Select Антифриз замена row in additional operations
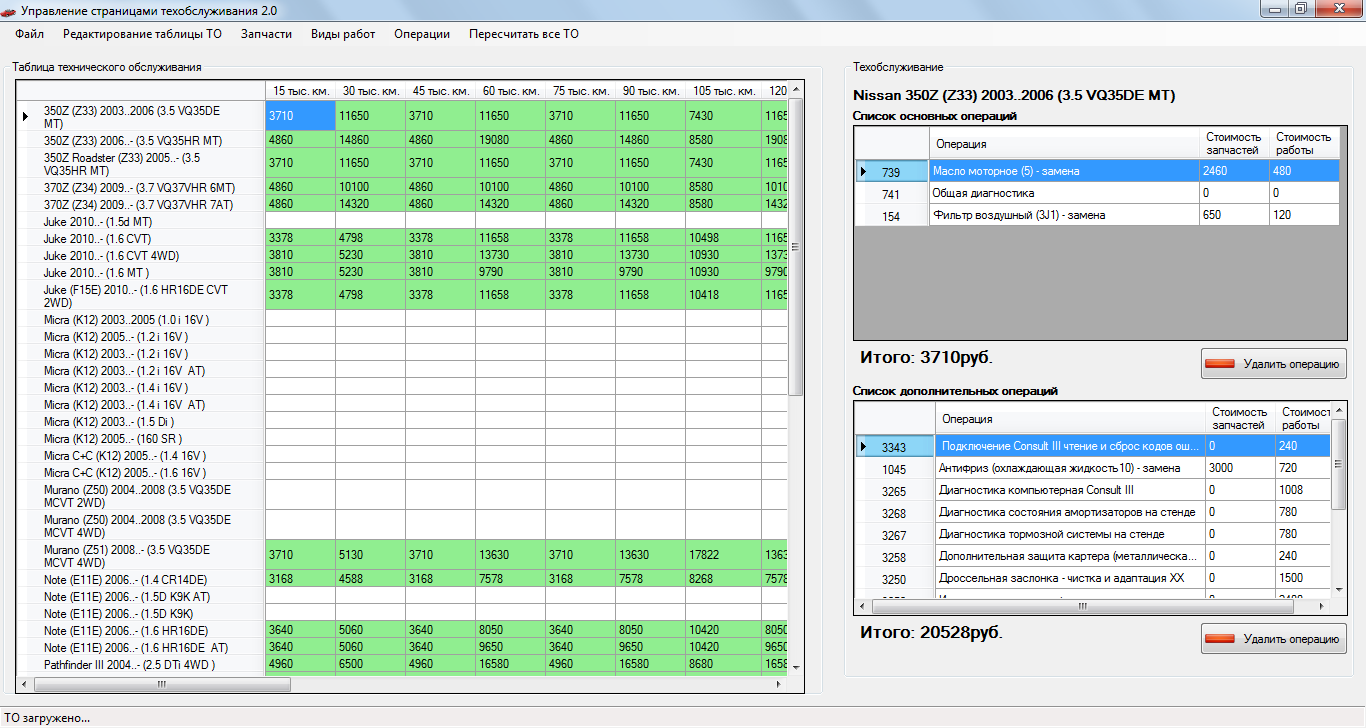1366x728 pixels. pos(1092,468)
